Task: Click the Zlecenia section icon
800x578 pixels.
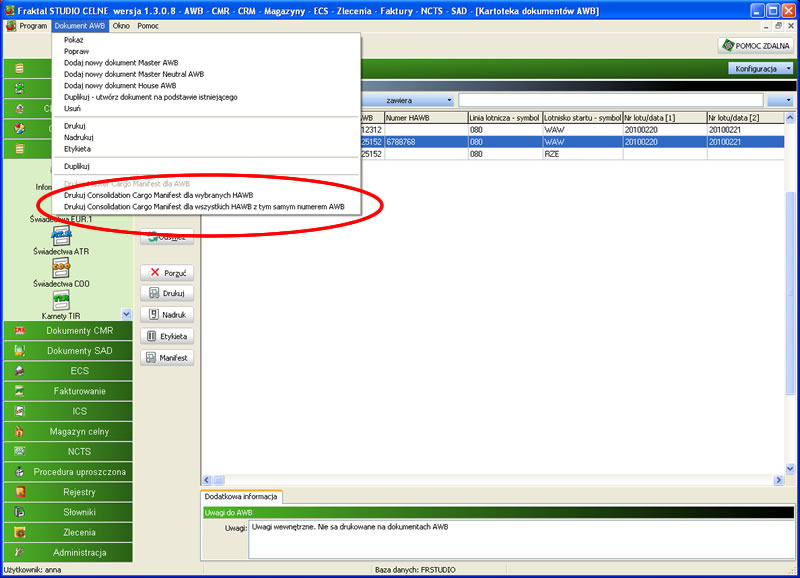Action: click(x=19, y=532)
